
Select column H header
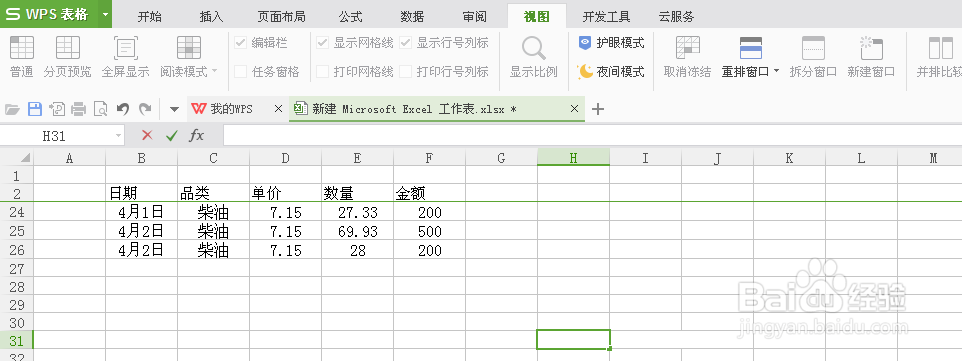(573, 158)
